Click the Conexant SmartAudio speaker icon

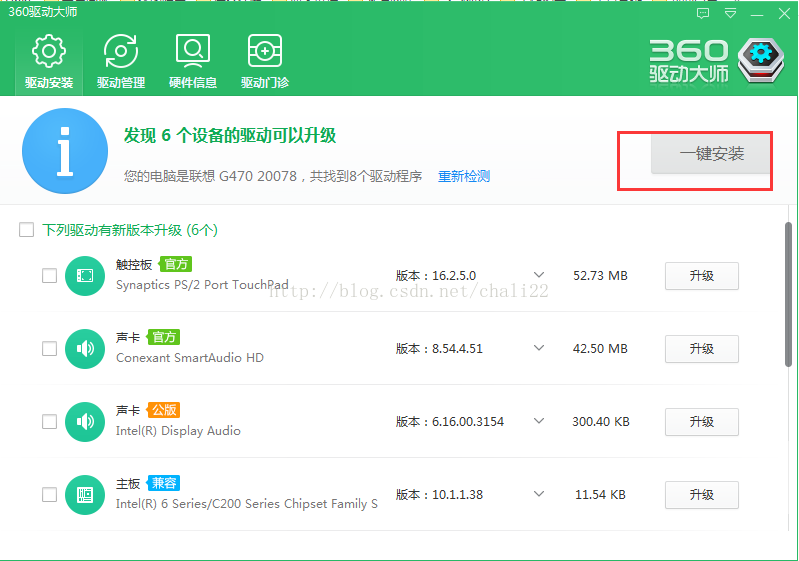click(x=85, y=349)
